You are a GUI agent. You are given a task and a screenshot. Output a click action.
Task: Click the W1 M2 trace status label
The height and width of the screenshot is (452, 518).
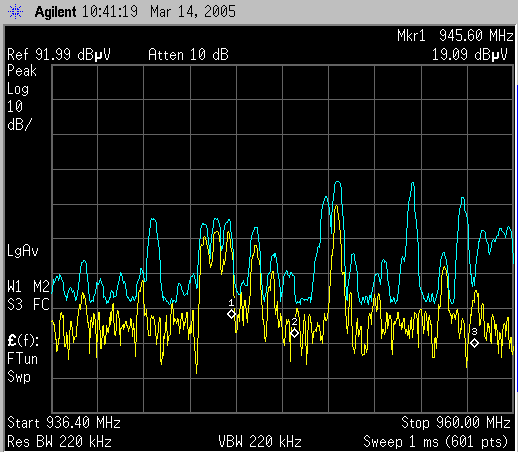pyautogui.click(x=28, y=286)
